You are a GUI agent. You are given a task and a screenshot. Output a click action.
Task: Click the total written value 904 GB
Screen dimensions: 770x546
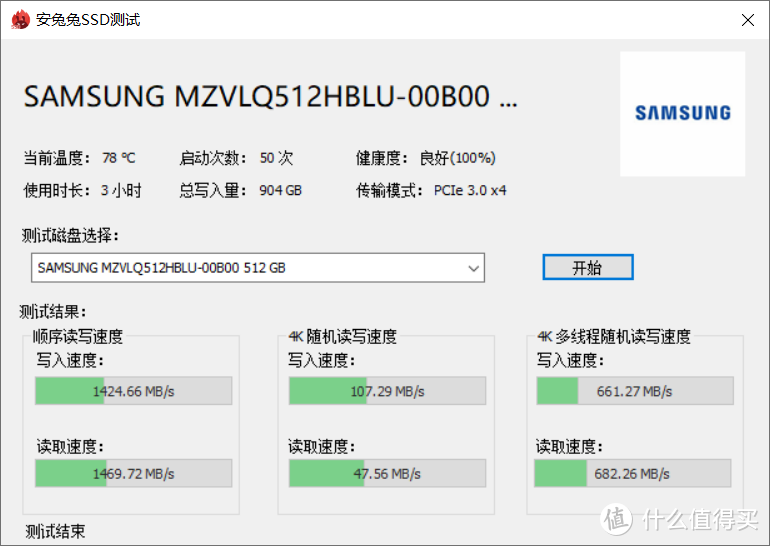click(x=280, y=191)
